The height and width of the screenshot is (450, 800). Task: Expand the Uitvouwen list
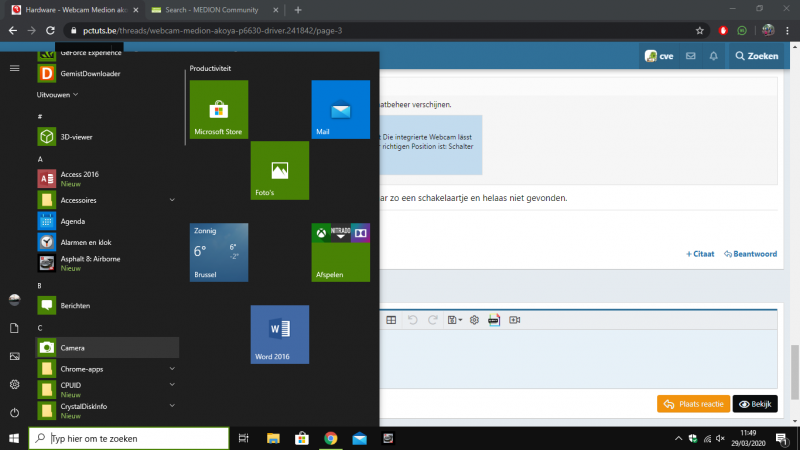coord(57,95)
